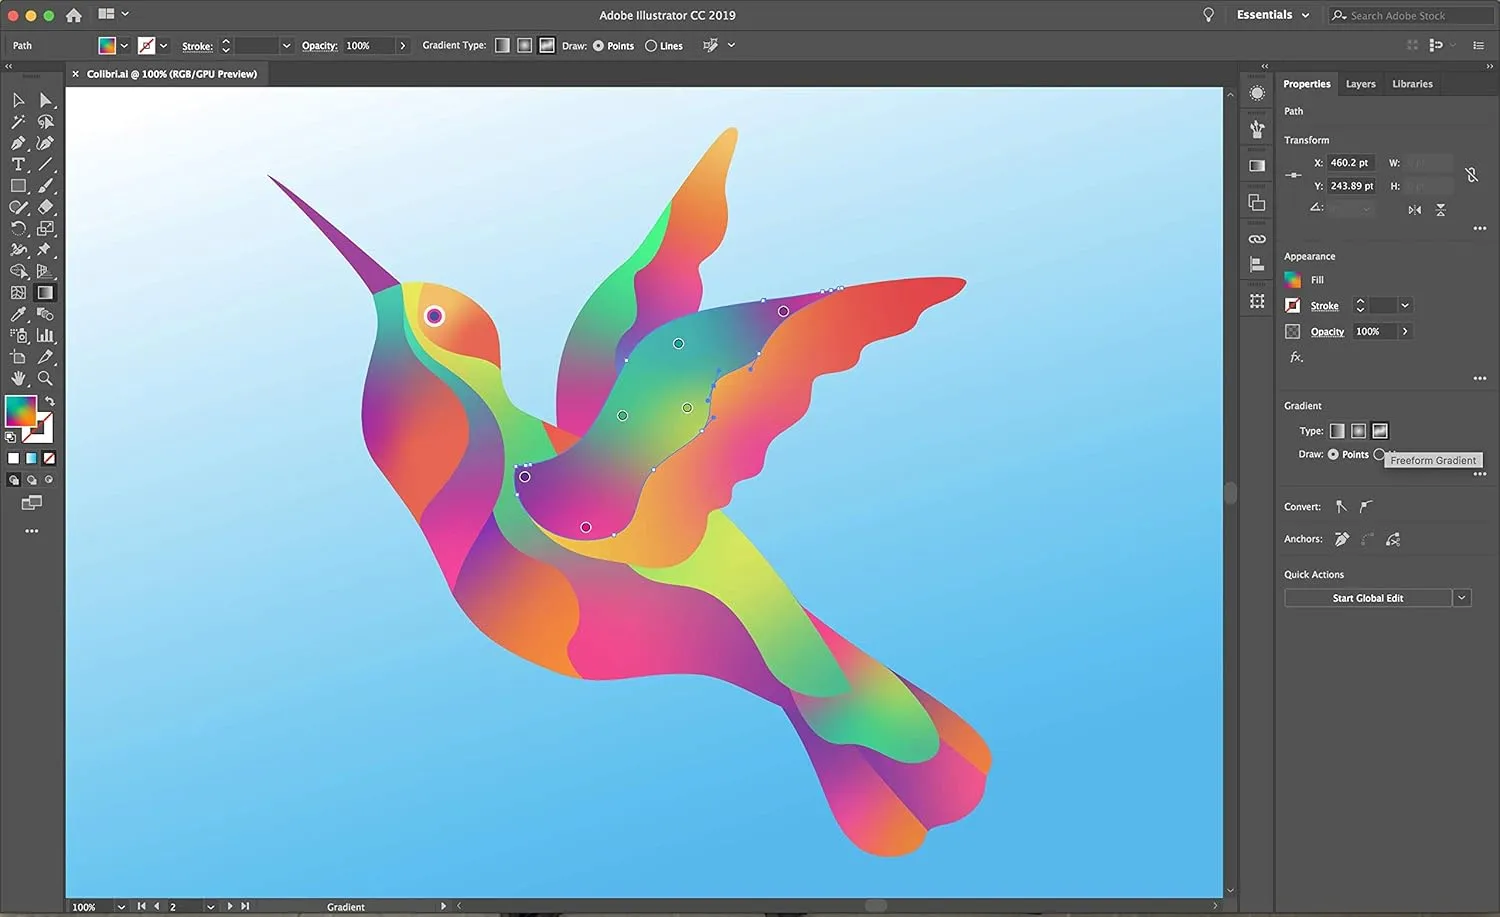This screenshot has height=917, width=1500.
Task: Open the Start Global Edit options dropdown
Action: [x=1461, y=597]
